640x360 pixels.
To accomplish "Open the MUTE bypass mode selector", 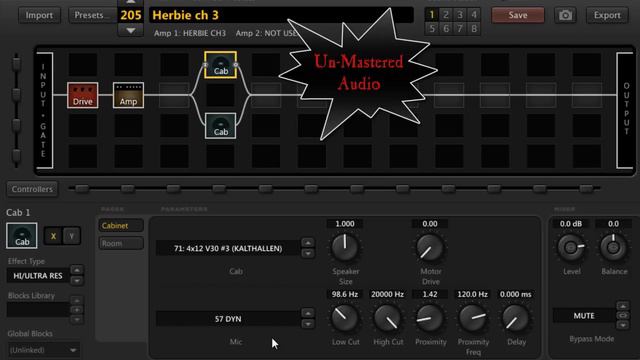I will [584, 316].
